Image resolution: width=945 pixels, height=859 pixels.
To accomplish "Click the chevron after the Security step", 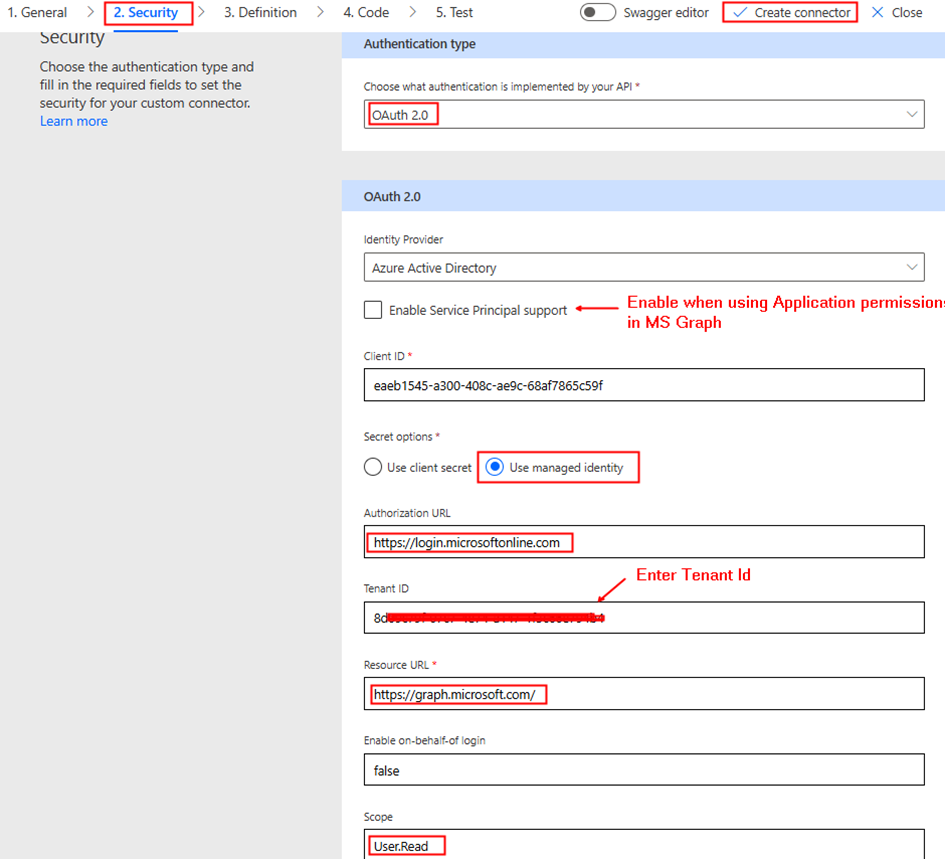I will point(201,12).
